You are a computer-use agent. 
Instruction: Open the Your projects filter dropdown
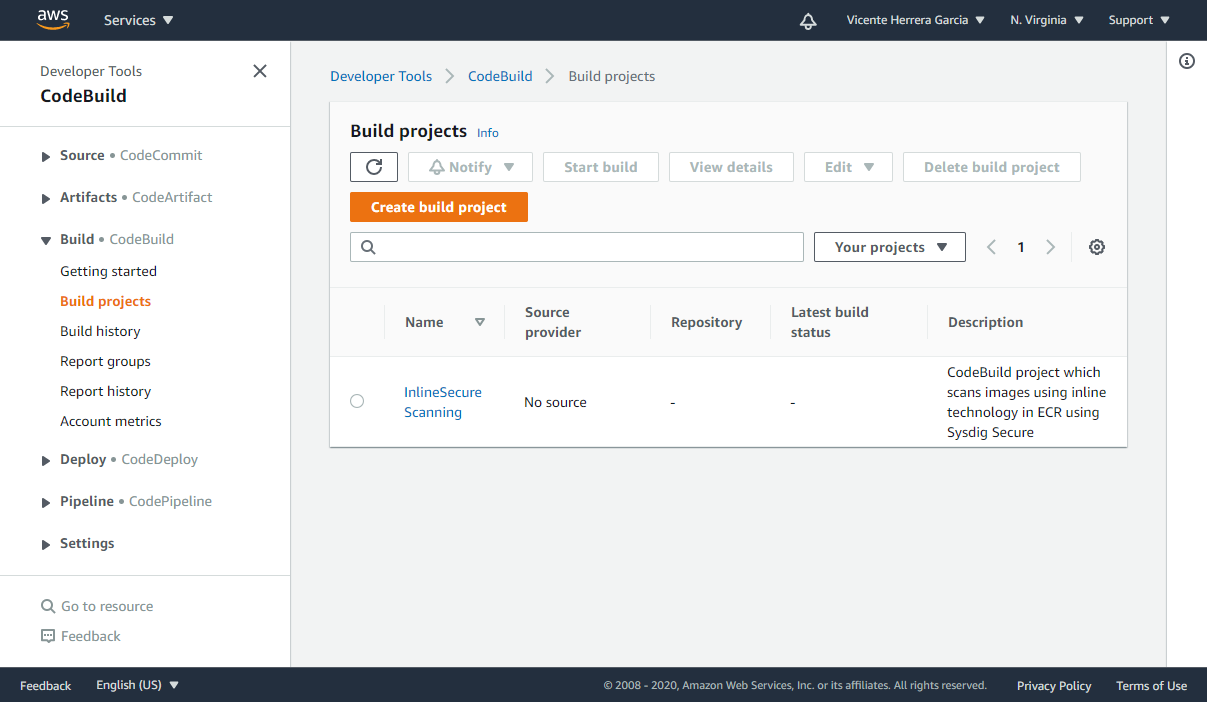pyautogui.click(x=890, y=247)
